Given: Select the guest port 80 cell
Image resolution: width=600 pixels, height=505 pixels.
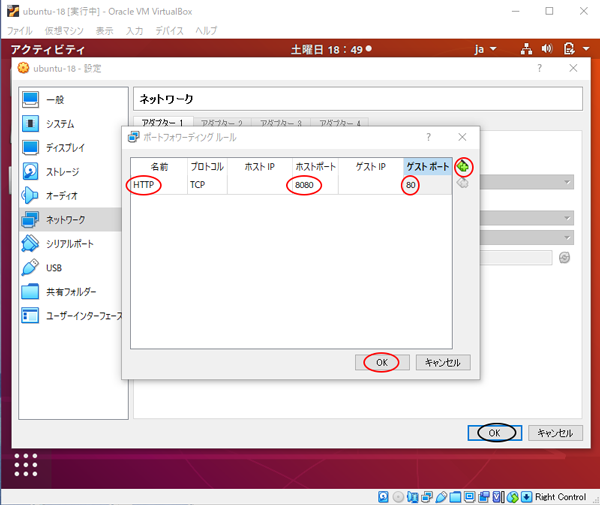Looking at the screenshot, I should click(427, 185).
